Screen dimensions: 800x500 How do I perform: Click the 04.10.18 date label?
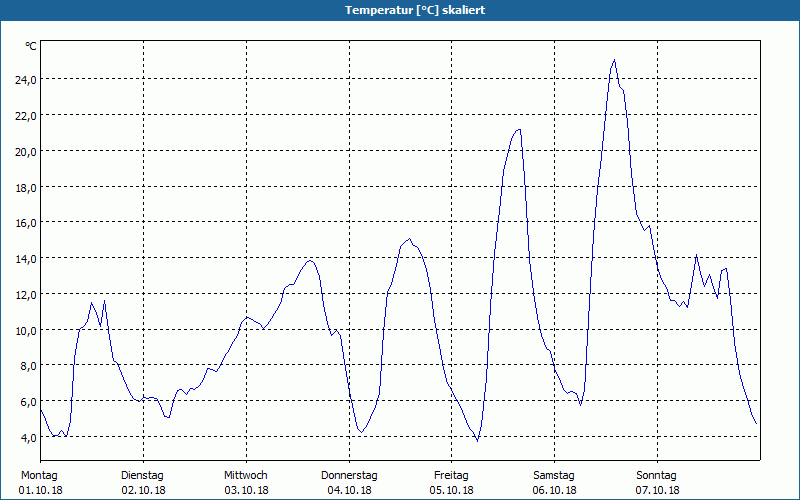click(x=349, y=490)
